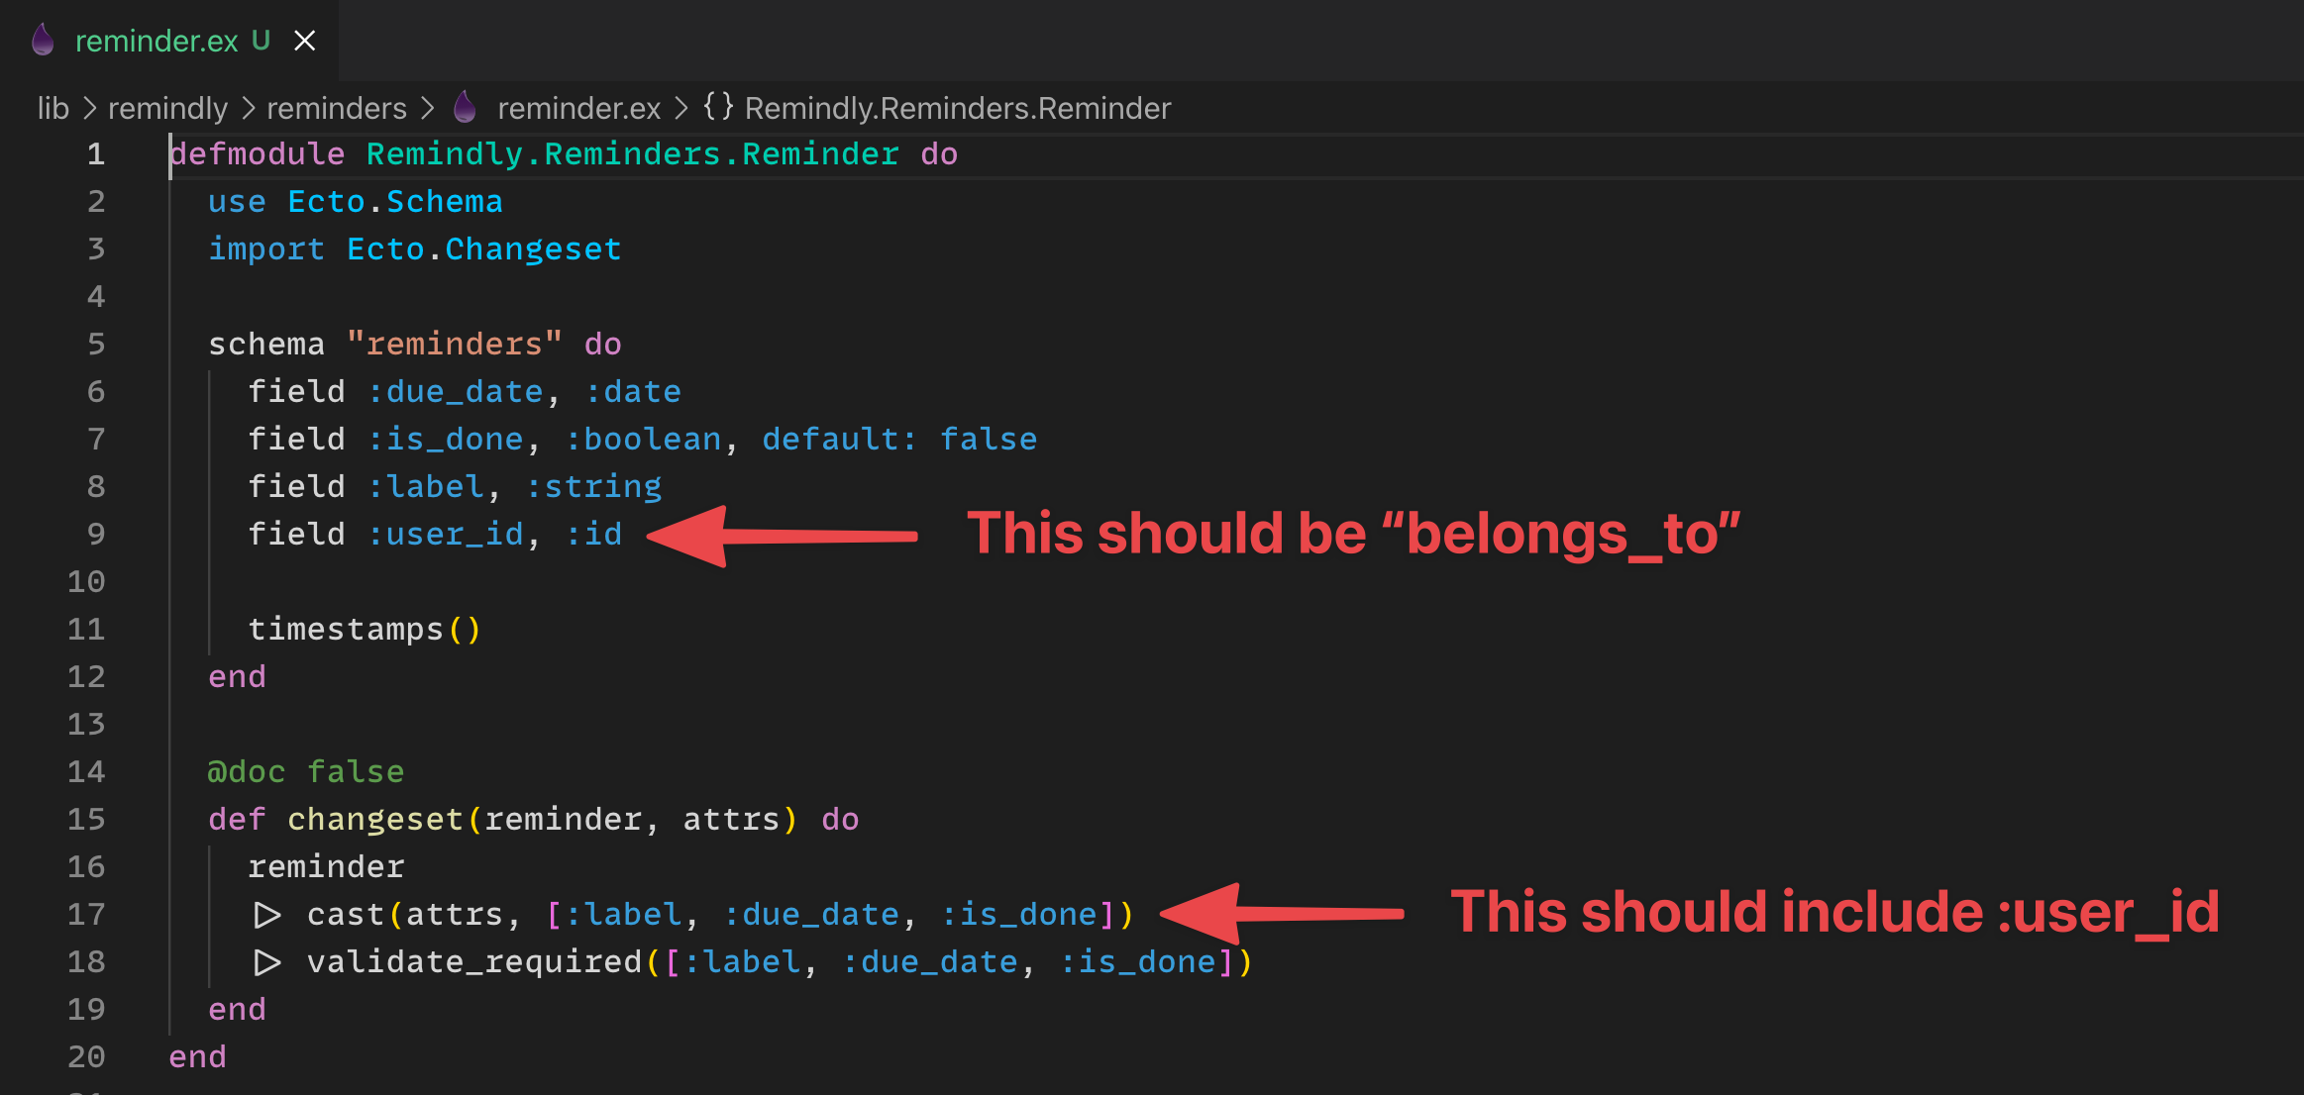
Task: Click the pipe triangle before validate_required
Action: pyautogui.click(x=266, y=962)
